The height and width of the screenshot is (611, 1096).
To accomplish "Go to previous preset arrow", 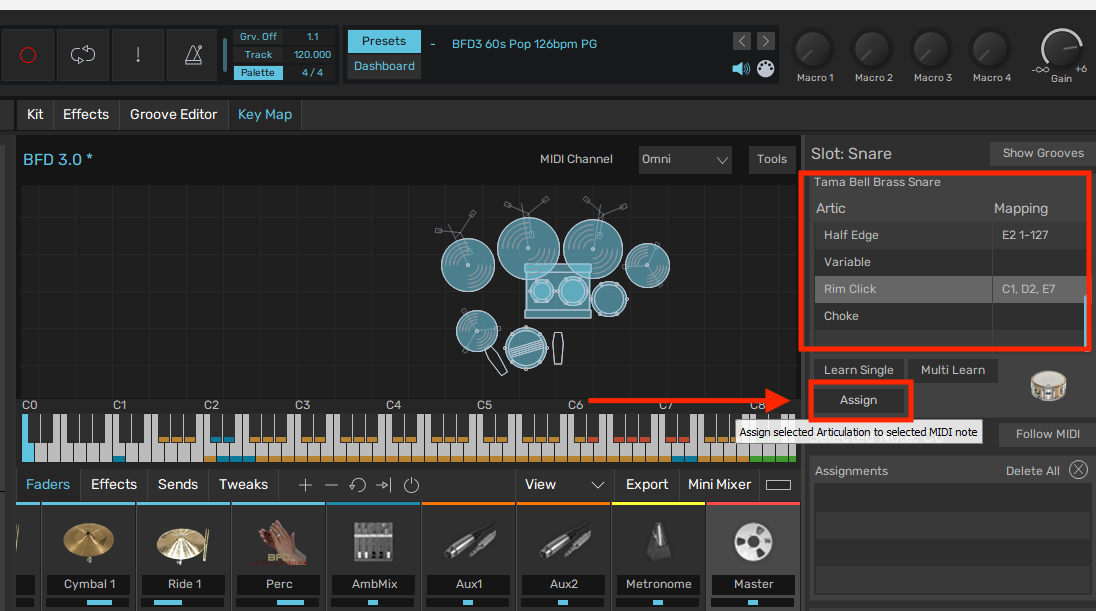I will point(742,41).
